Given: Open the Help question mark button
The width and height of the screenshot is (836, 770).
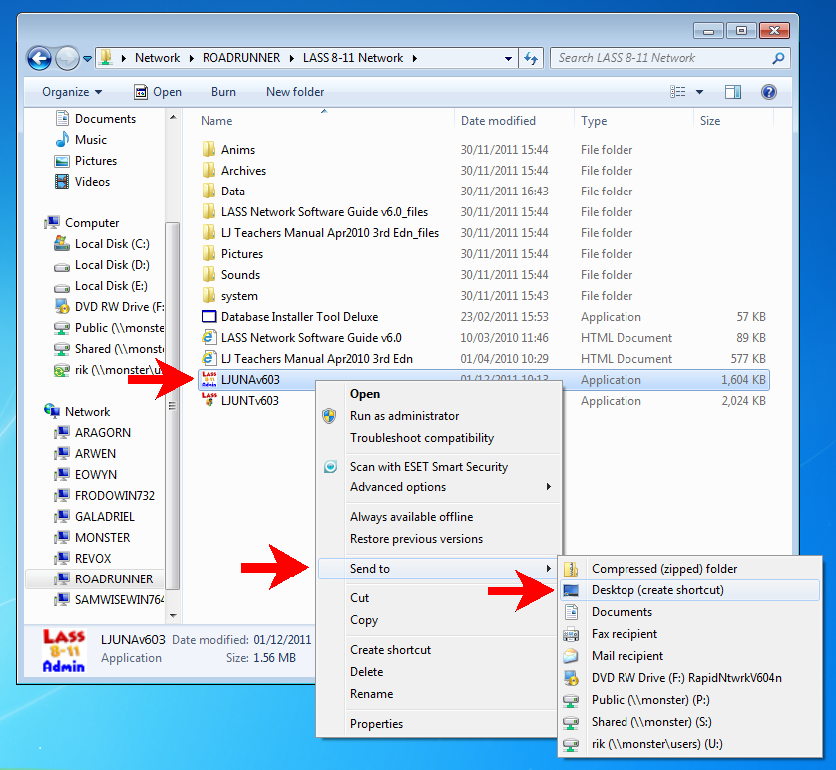Looking at the screenshot, I should click(x=768, y=92).
